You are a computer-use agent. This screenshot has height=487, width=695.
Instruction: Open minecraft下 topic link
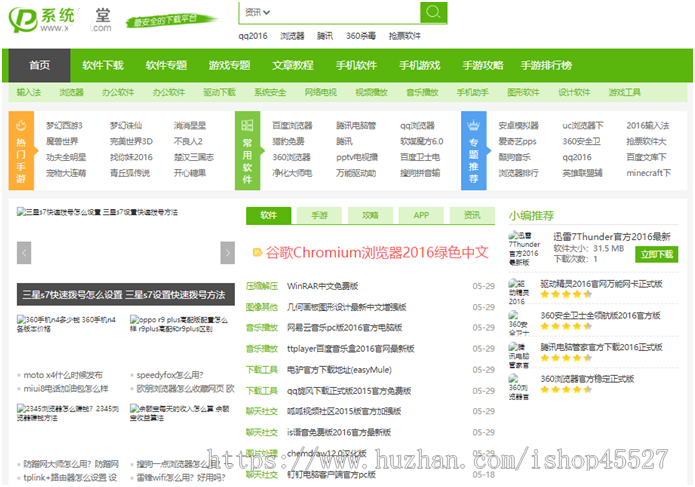pyautogui.click(x=648, y=173)
